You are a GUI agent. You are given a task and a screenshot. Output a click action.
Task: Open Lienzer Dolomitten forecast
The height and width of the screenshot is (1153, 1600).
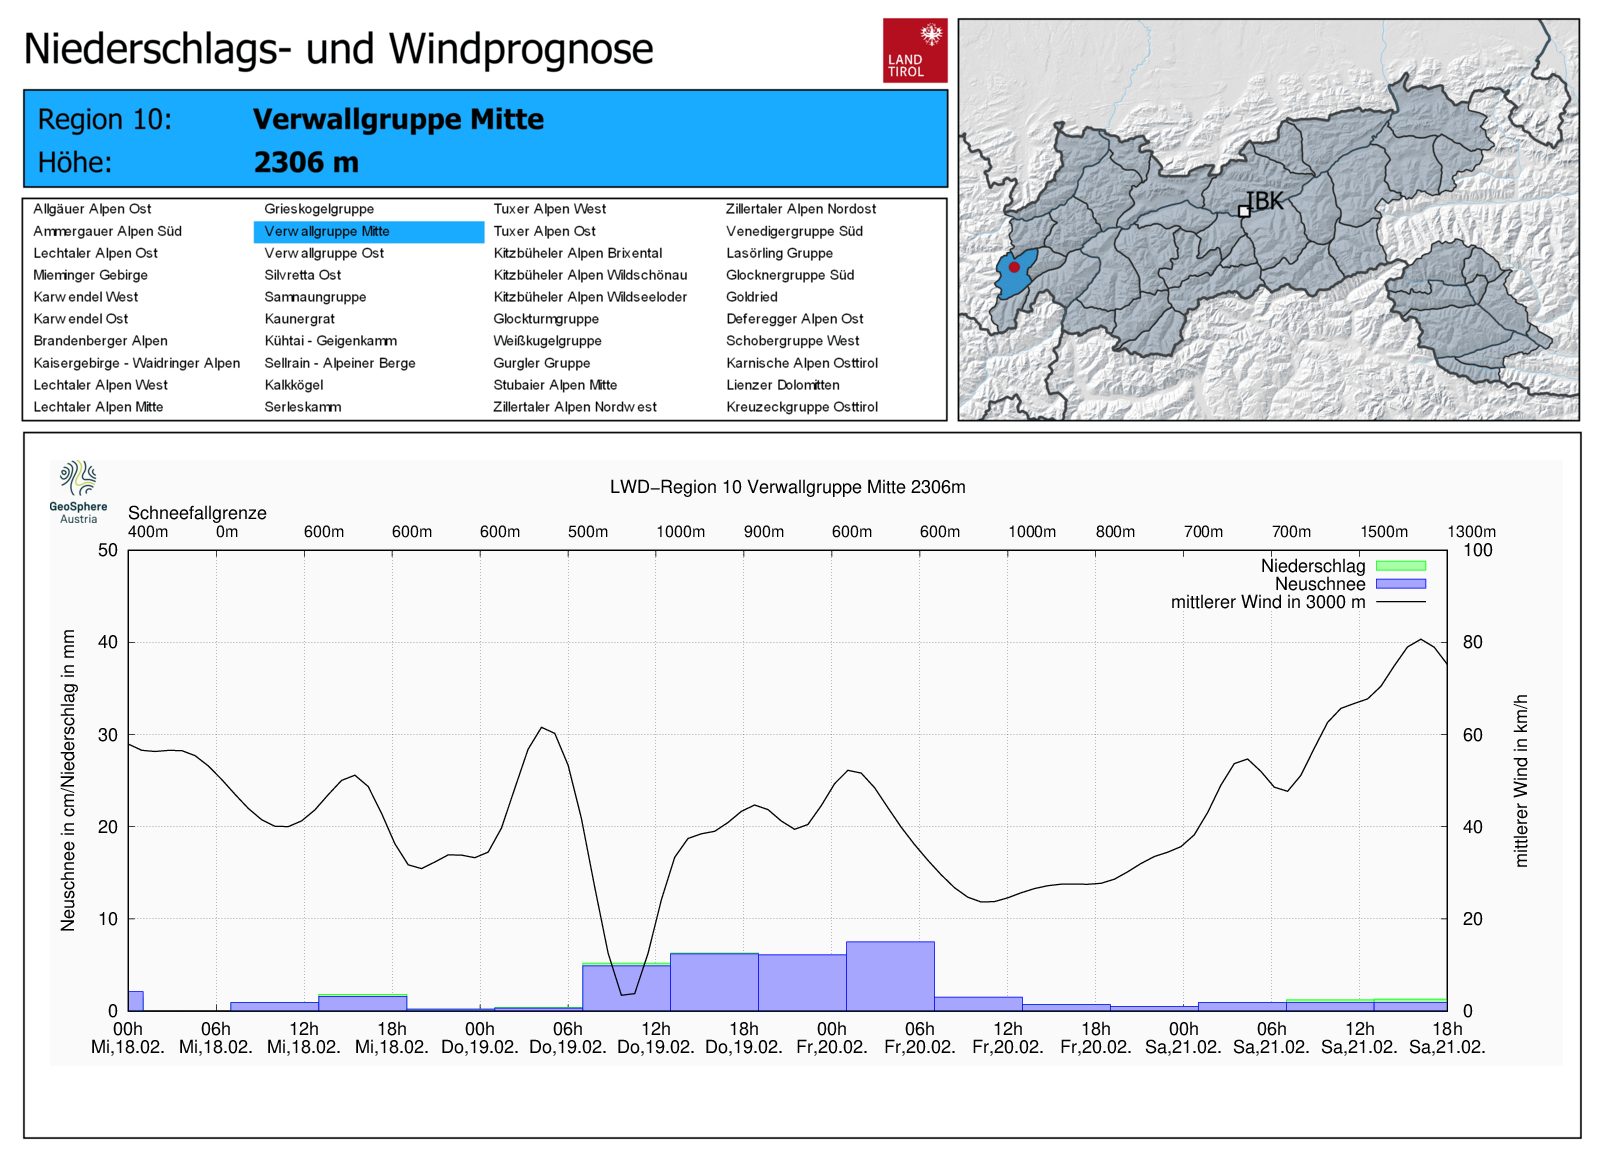click(x=783, y=385)
